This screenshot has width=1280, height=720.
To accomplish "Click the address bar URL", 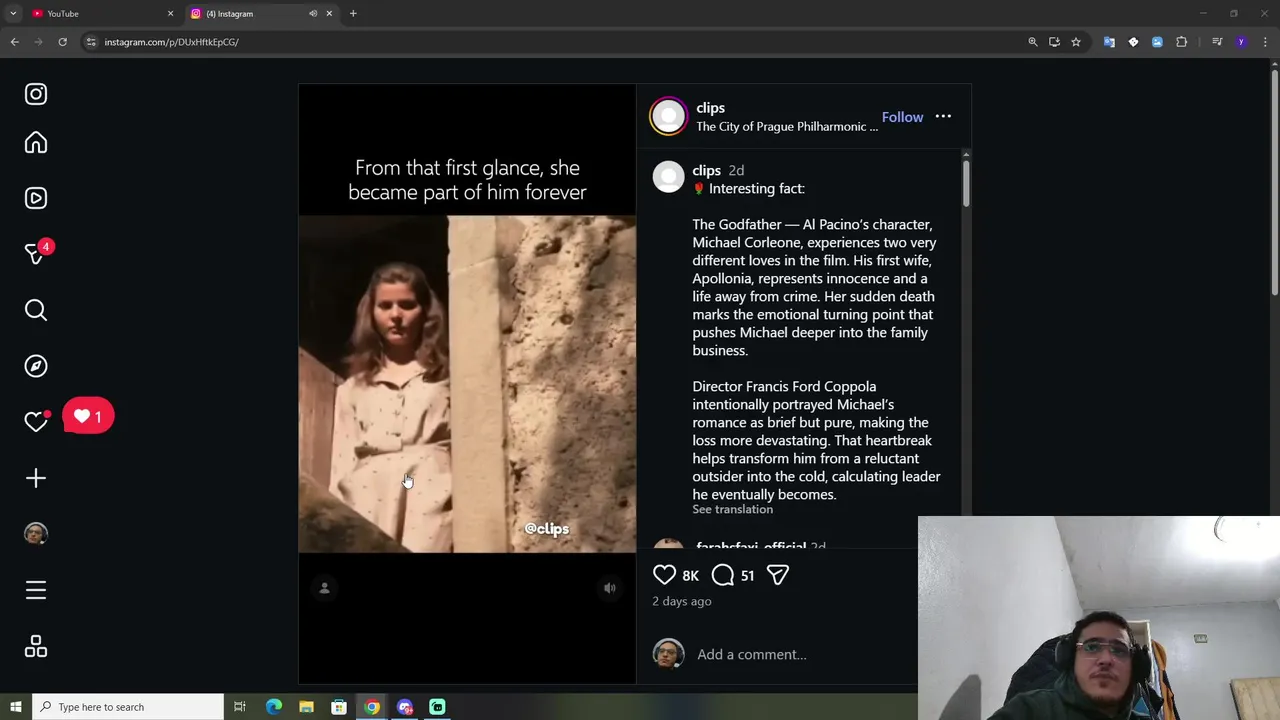I will 171,42.
